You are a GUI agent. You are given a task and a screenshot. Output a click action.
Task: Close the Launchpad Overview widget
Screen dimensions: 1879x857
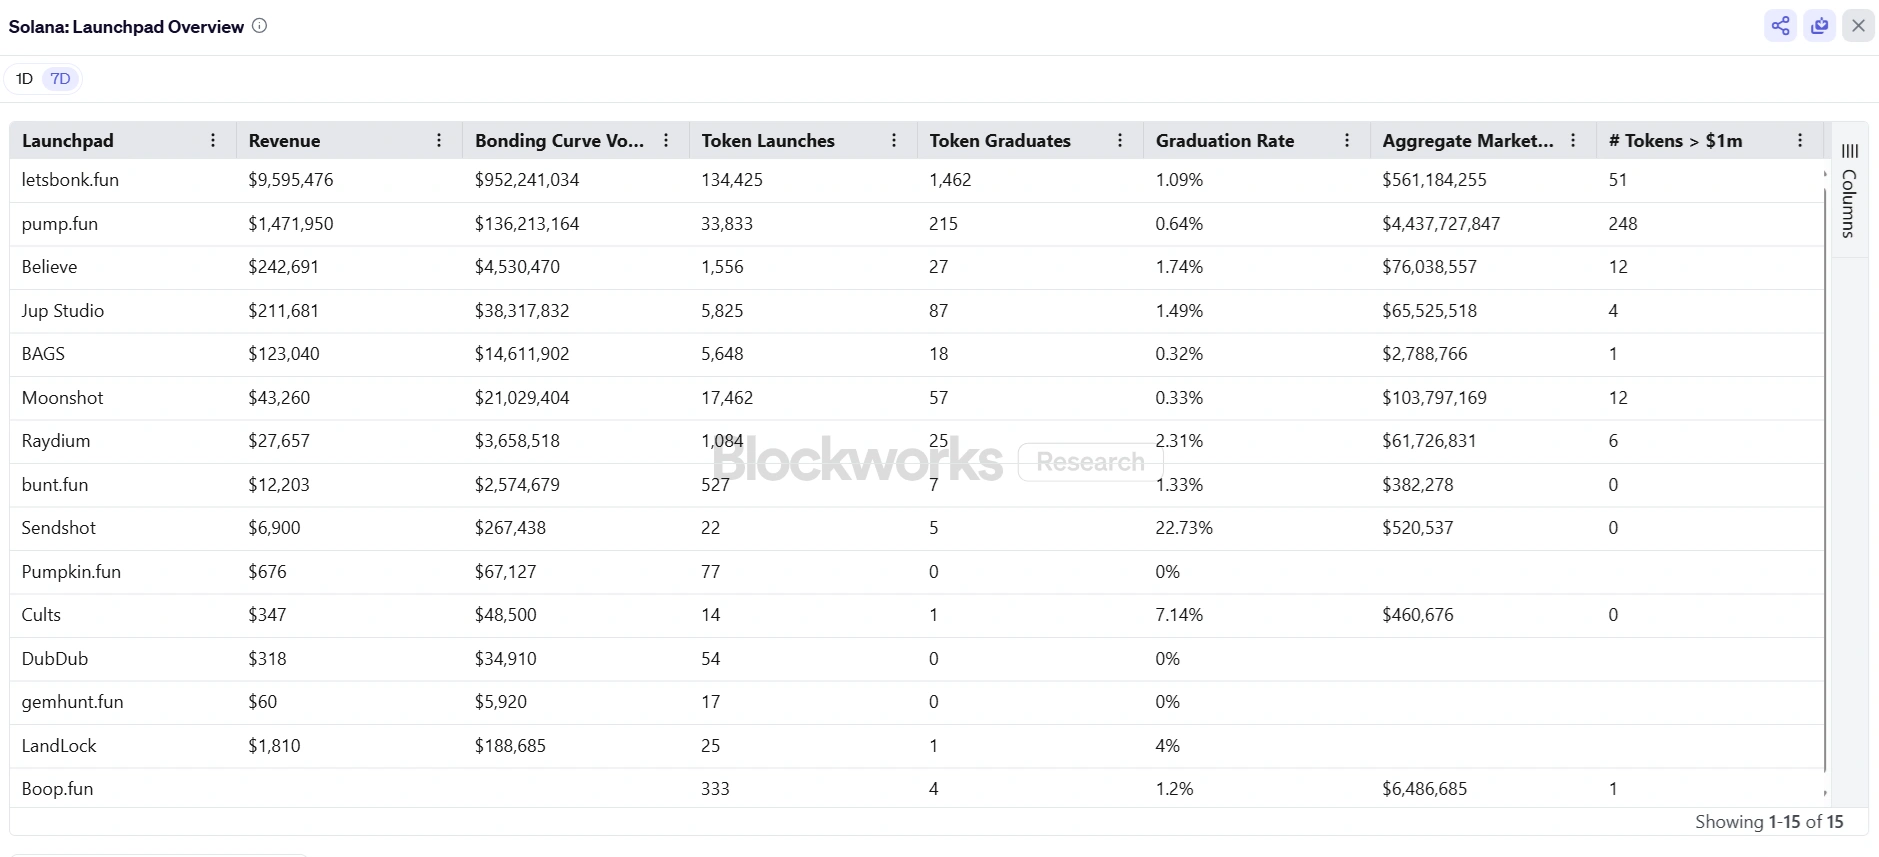pos(1859,25)
